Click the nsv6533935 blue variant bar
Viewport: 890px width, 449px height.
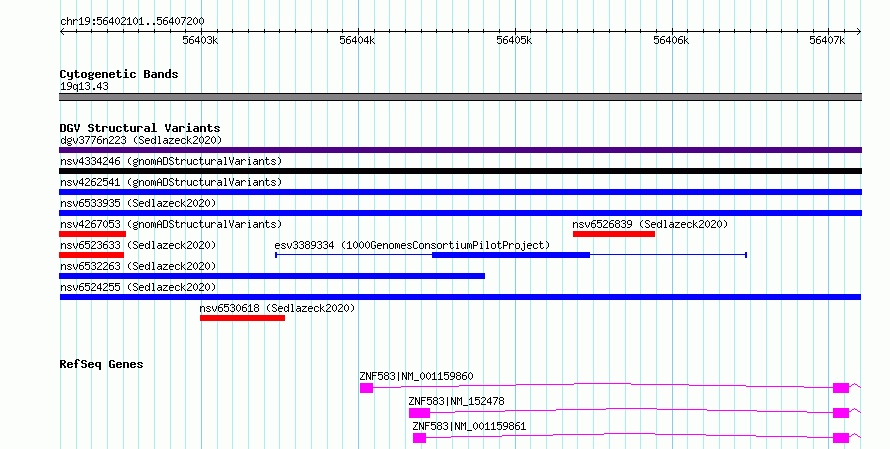(460, 213)
